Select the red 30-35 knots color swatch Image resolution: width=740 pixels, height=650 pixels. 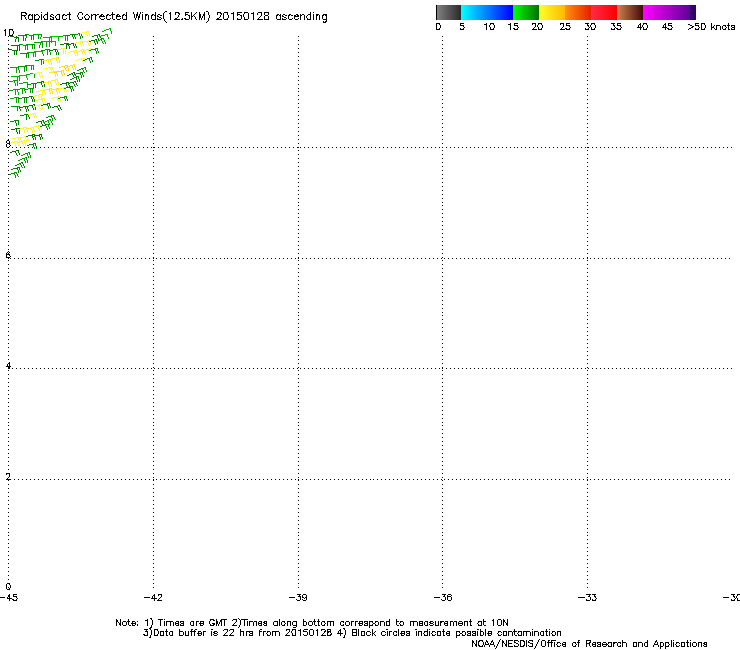pyautogui.click(x=604, y=12)
